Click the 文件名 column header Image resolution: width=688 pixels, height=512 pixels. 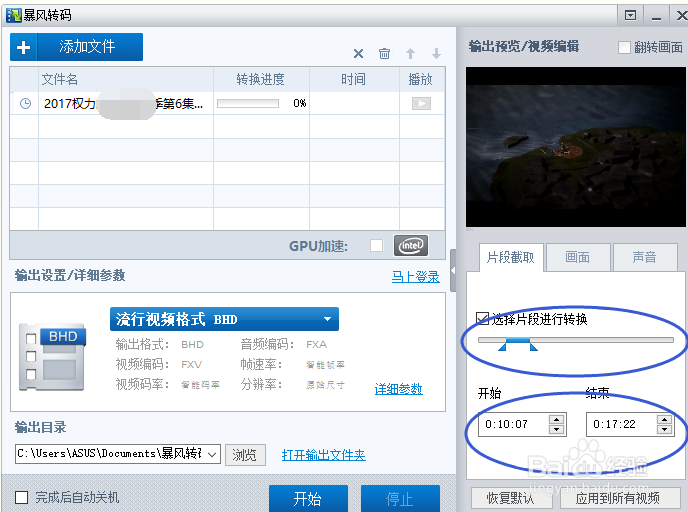(x=60, y=79)
